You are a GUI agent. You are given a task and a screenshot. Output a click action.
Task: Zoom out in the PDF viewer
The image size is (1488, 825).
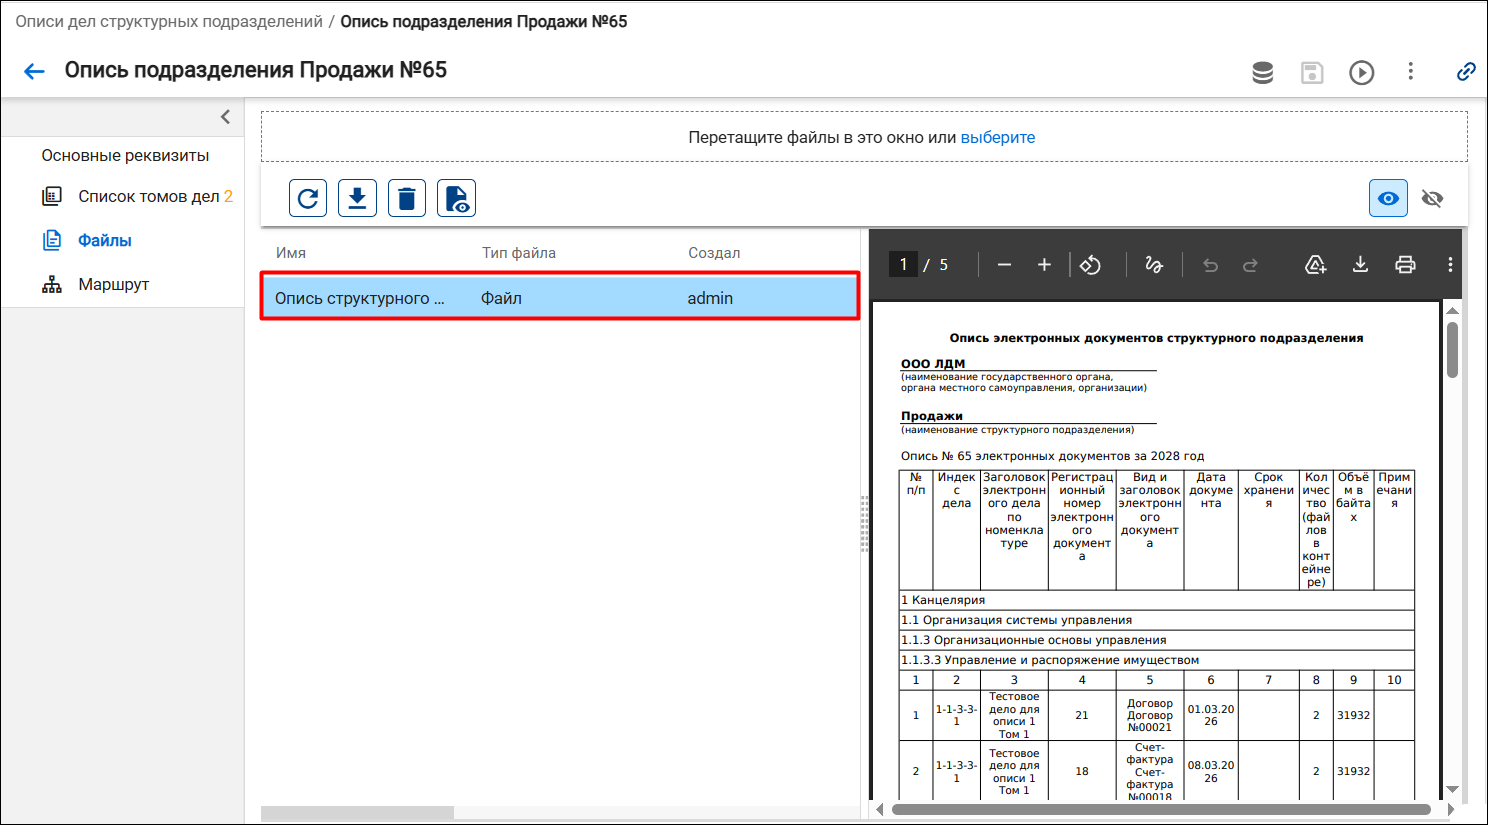(1004, 265)
